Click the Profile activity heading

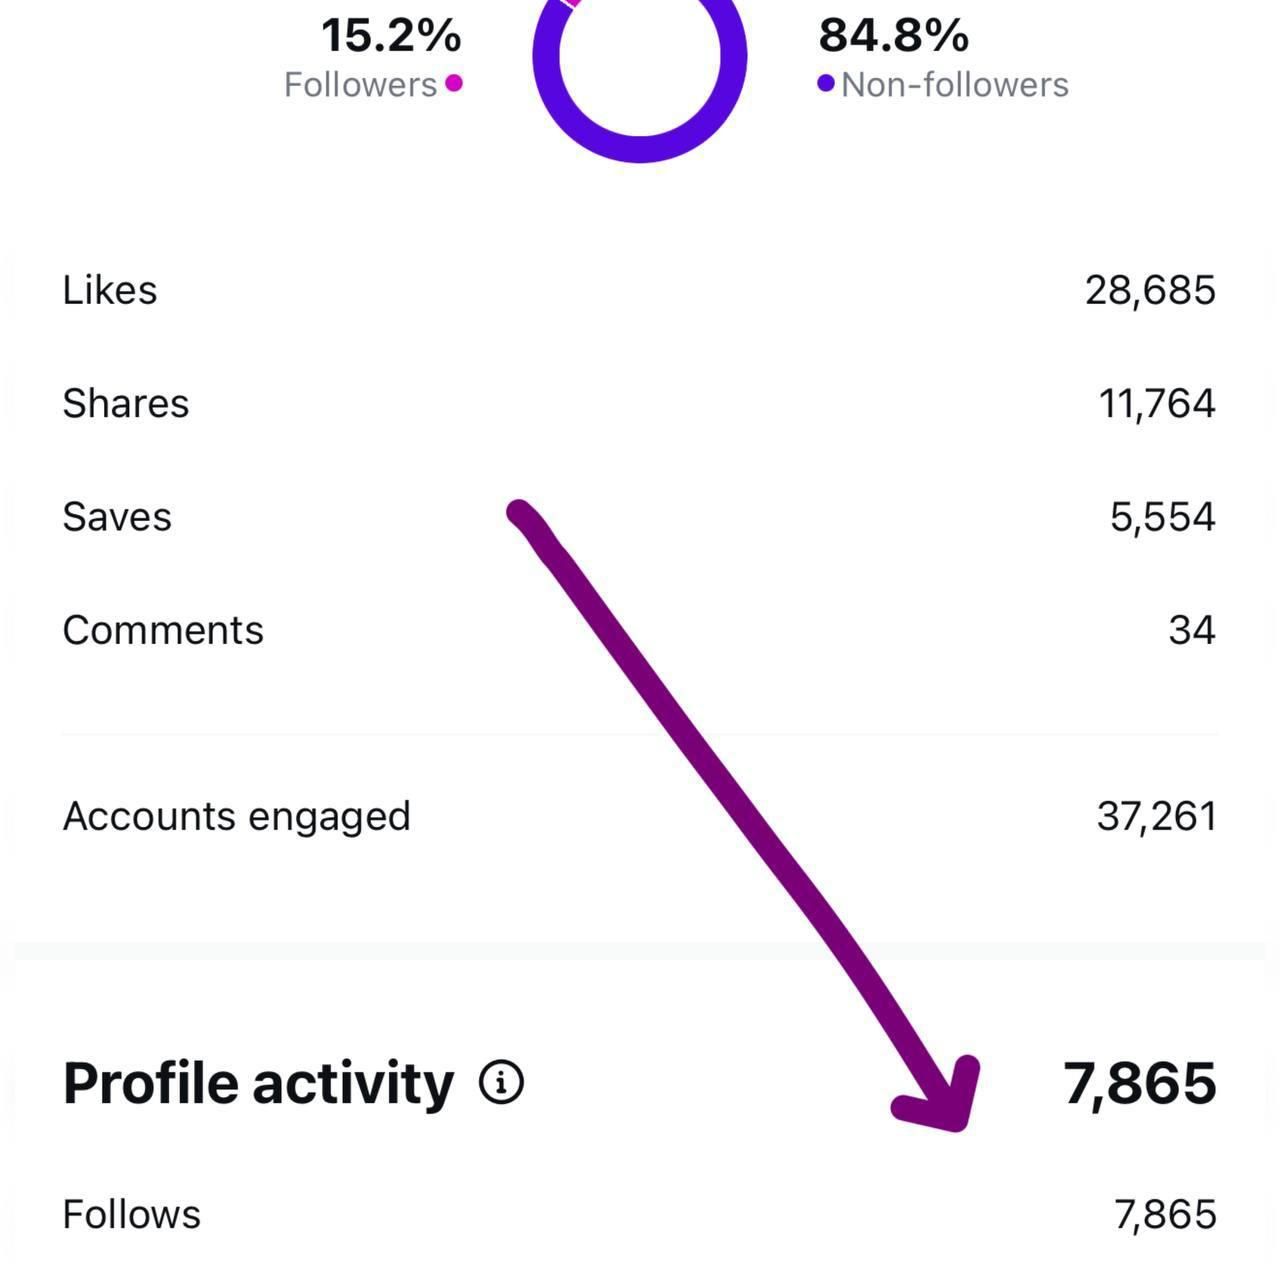click(258, 1083)
